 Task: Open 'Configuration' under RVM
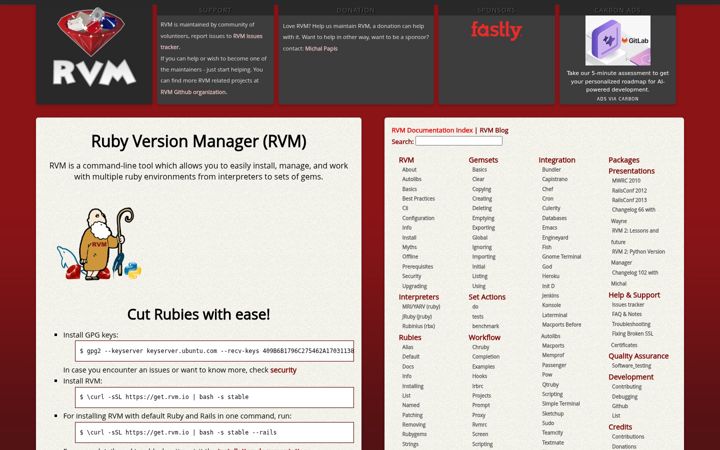pyautogui.click(x=418, y=218)
